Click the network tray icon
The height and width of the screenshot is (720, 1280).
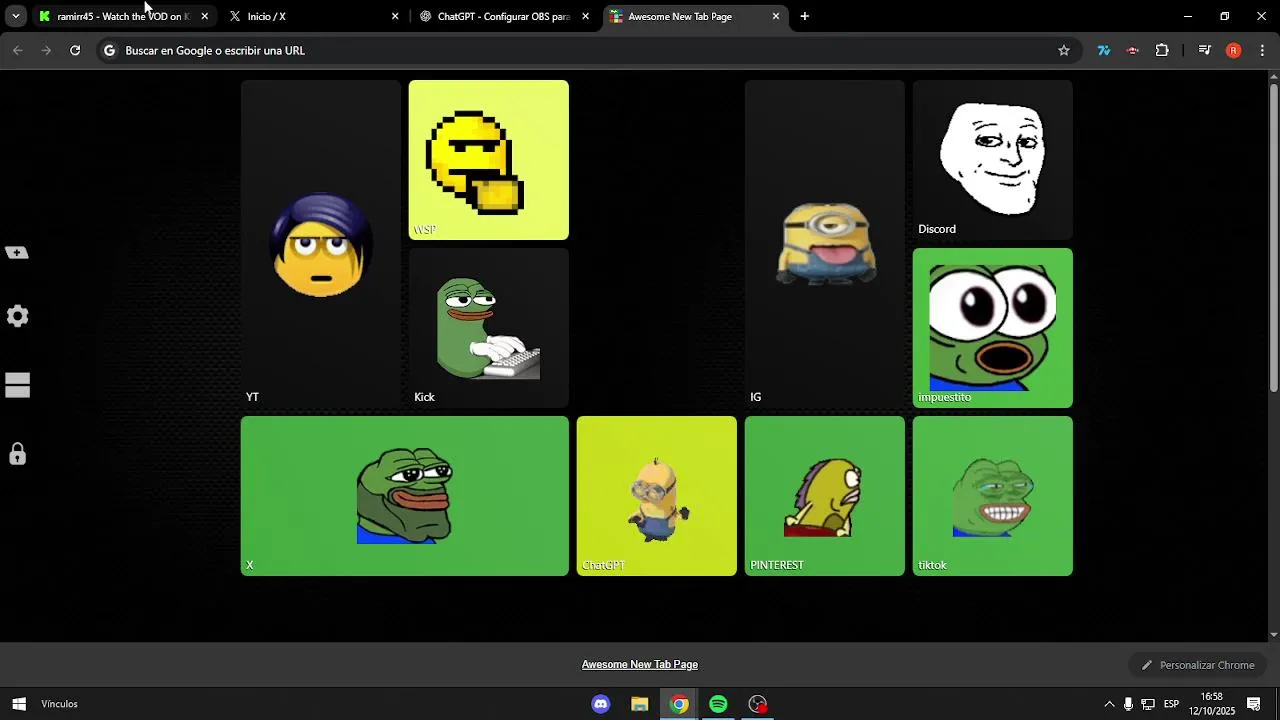pyautogui.click(x=1148, y=704)
